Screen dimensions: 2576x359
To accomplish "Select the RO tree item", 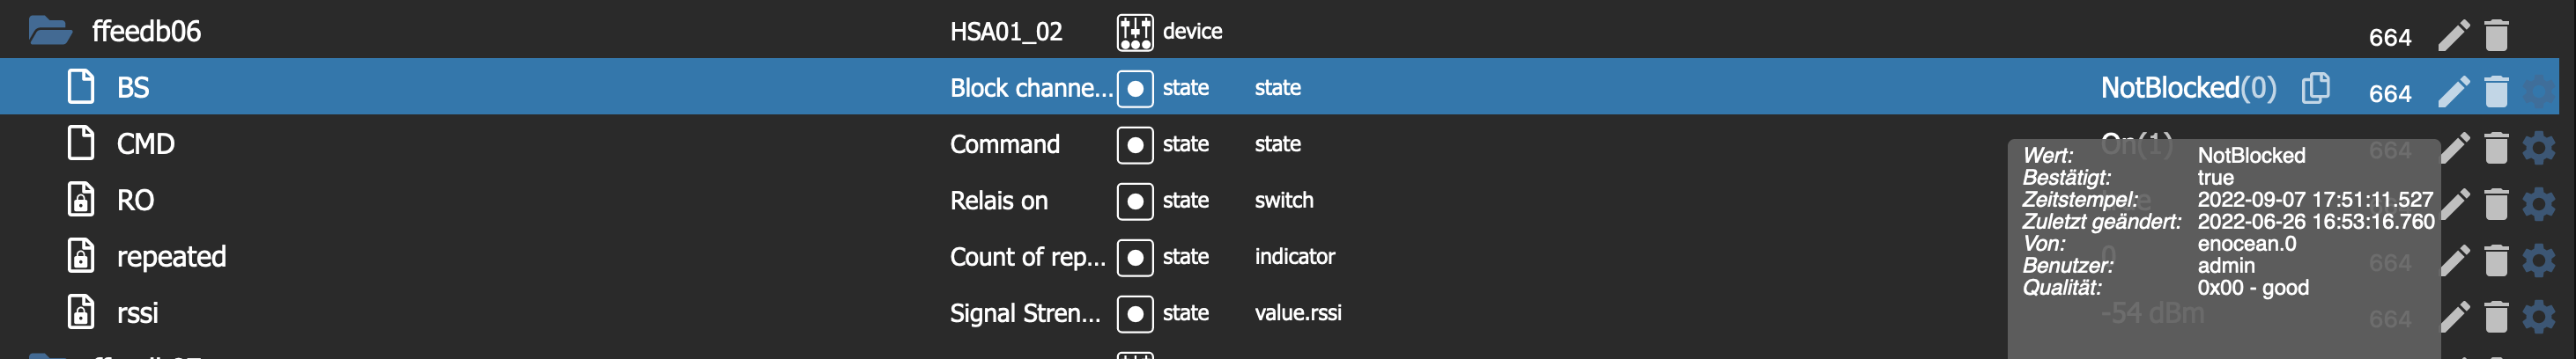I will pos(135,200).
